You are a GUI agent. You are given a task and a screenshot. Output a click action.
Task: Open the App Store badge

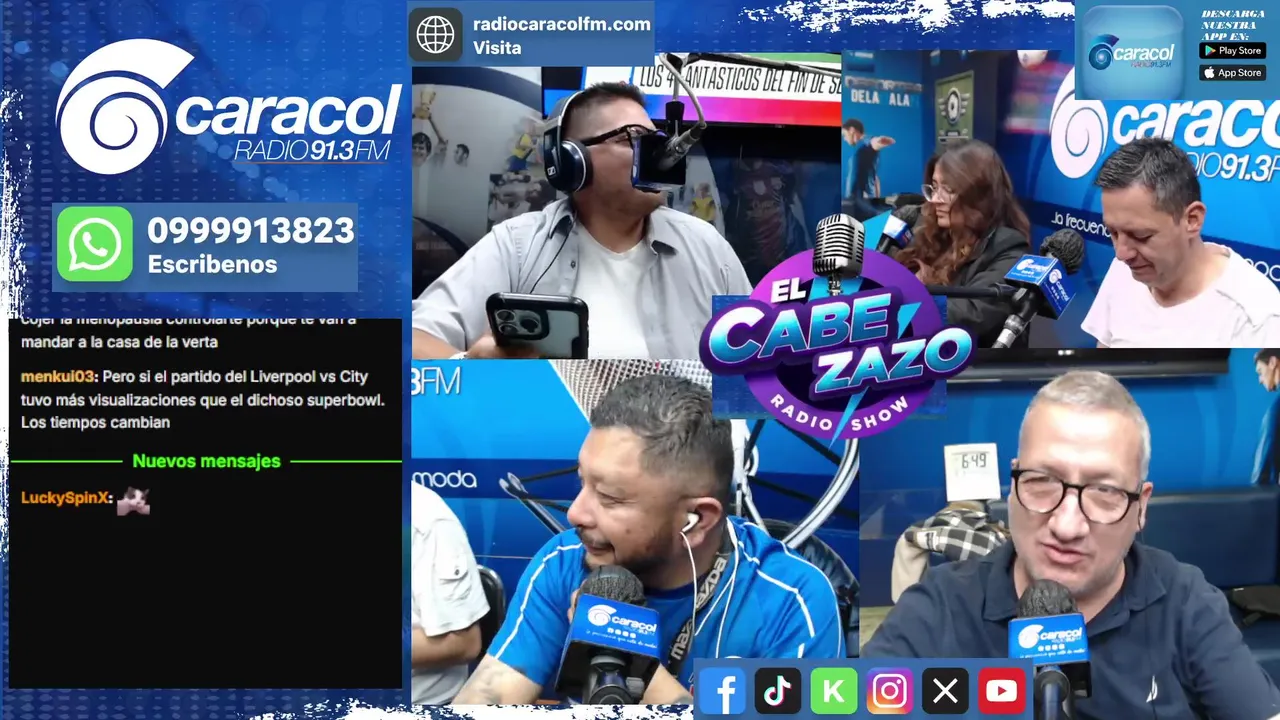[x=1232, y=72]
